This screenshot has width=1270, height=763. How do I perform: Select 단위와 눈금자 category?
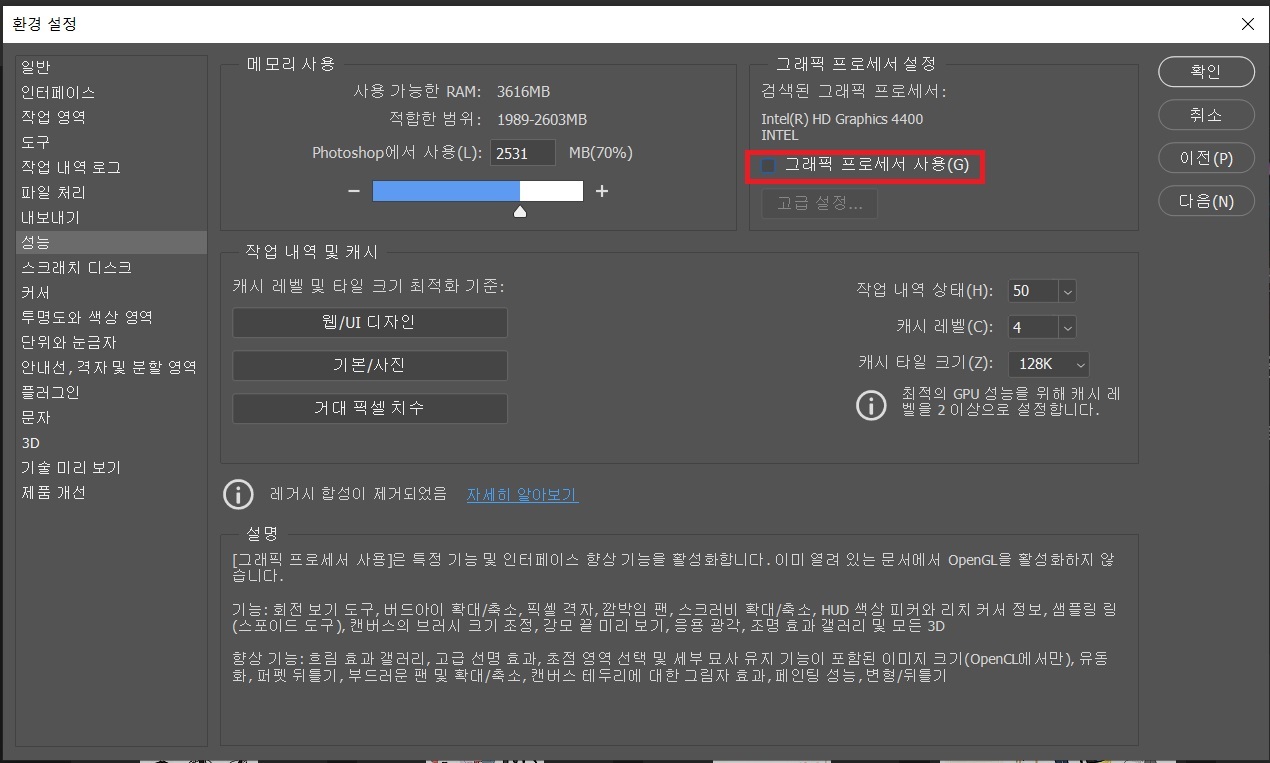click(69, 342)
